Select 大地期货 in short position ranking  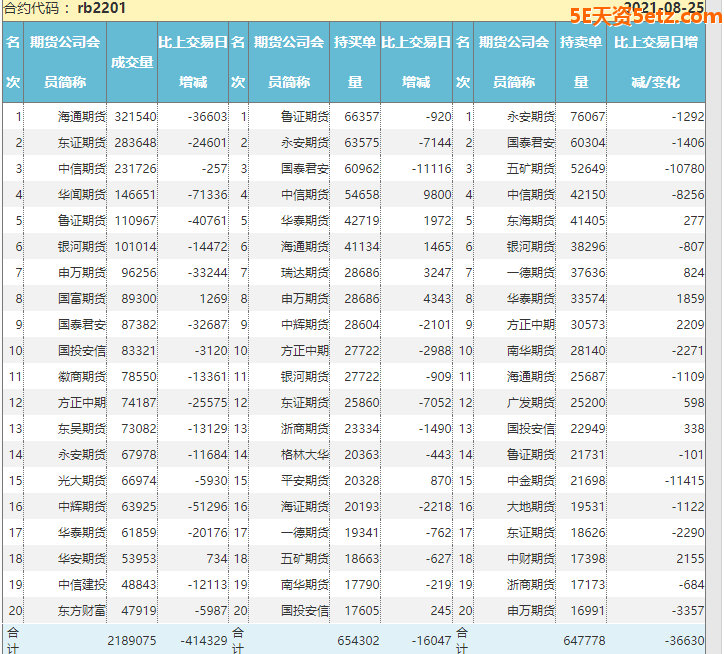point(531,507)
